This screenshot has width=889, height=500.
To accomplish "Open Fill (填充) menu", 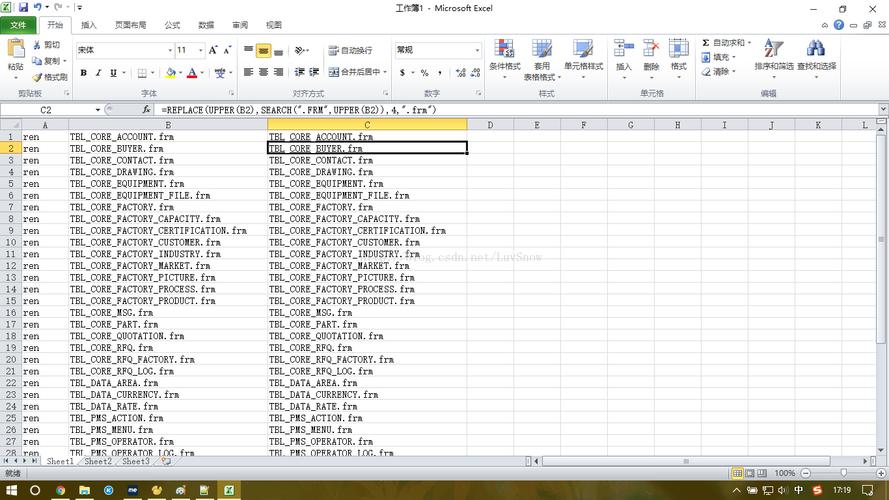I will point(718,57).
